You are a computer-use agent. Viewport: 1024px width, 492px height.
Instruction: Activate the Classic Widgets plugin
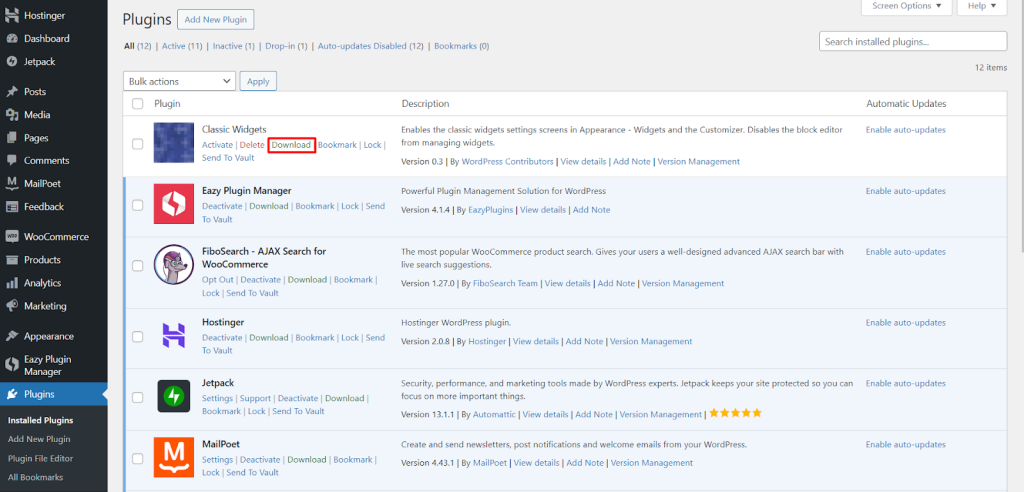click(217, 144)
